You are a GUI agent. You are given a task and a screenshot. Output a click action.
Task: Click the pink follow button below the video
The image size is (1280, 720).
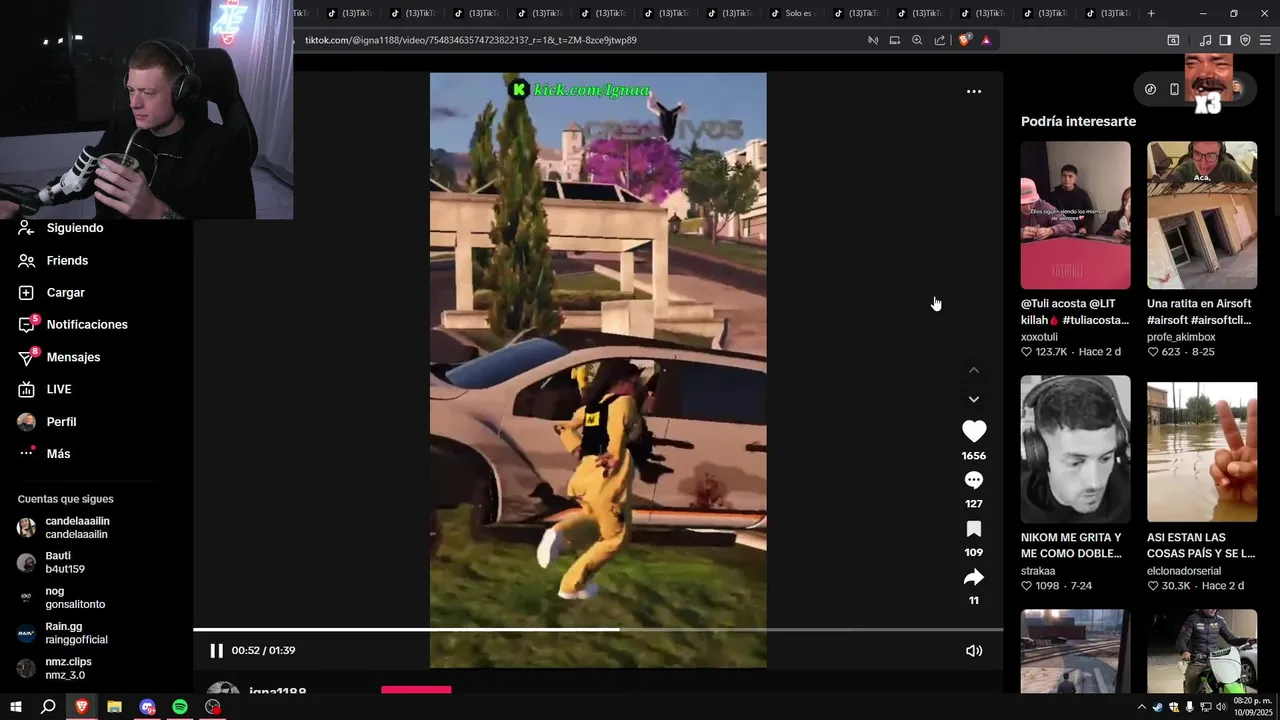[416, 690]
